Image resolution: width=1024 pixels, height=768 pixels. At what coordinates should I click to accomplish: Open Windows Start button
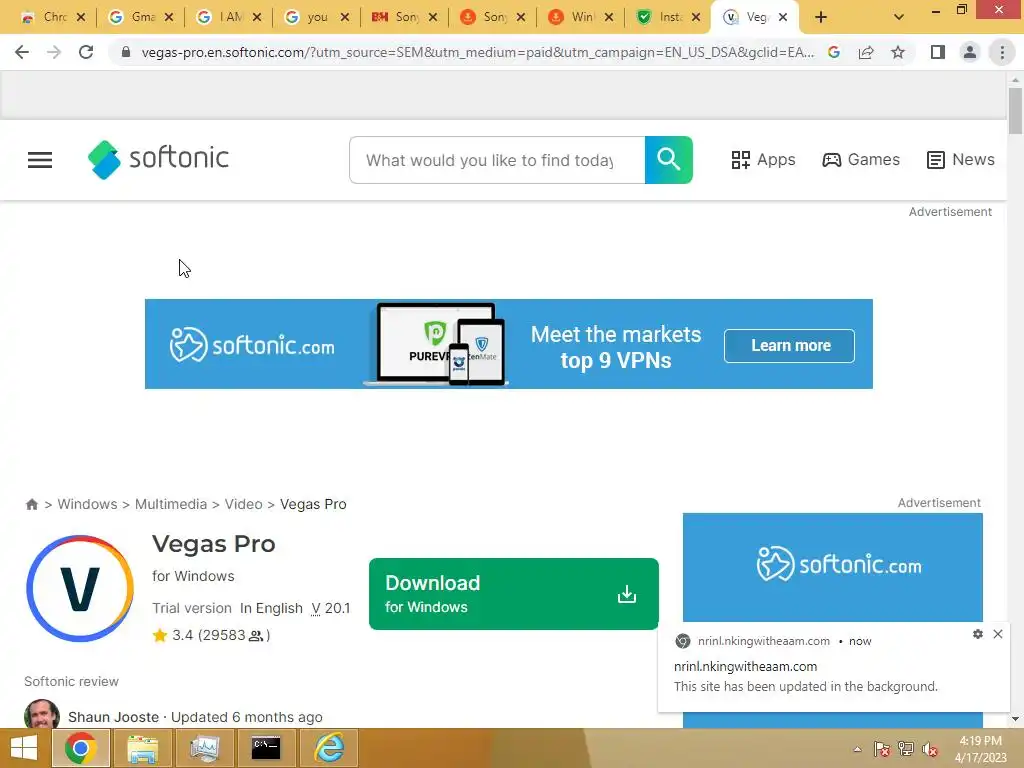pyautogui.click(x=24, y=748)
